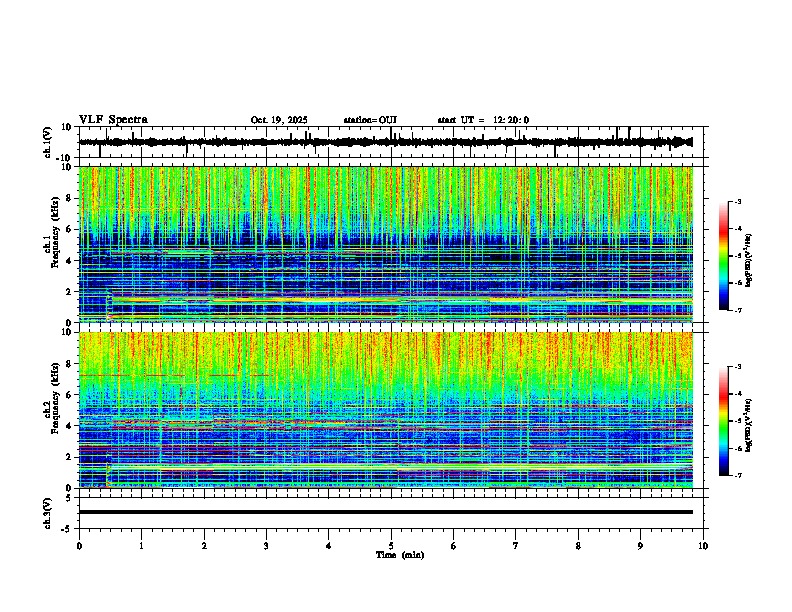Click the "5" tick on ch.3(V) axis
Screen dimensions: 792x612
70,498
